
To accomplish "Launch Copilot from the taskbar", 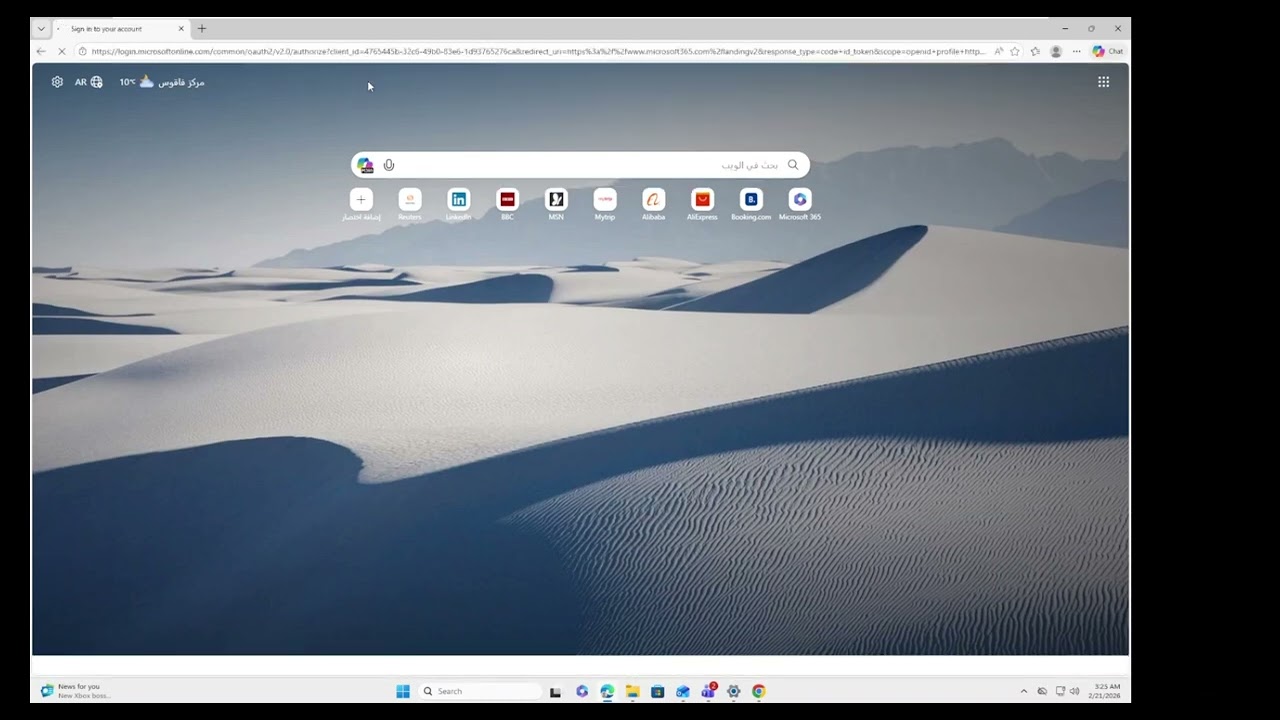I will coord(582,691).
